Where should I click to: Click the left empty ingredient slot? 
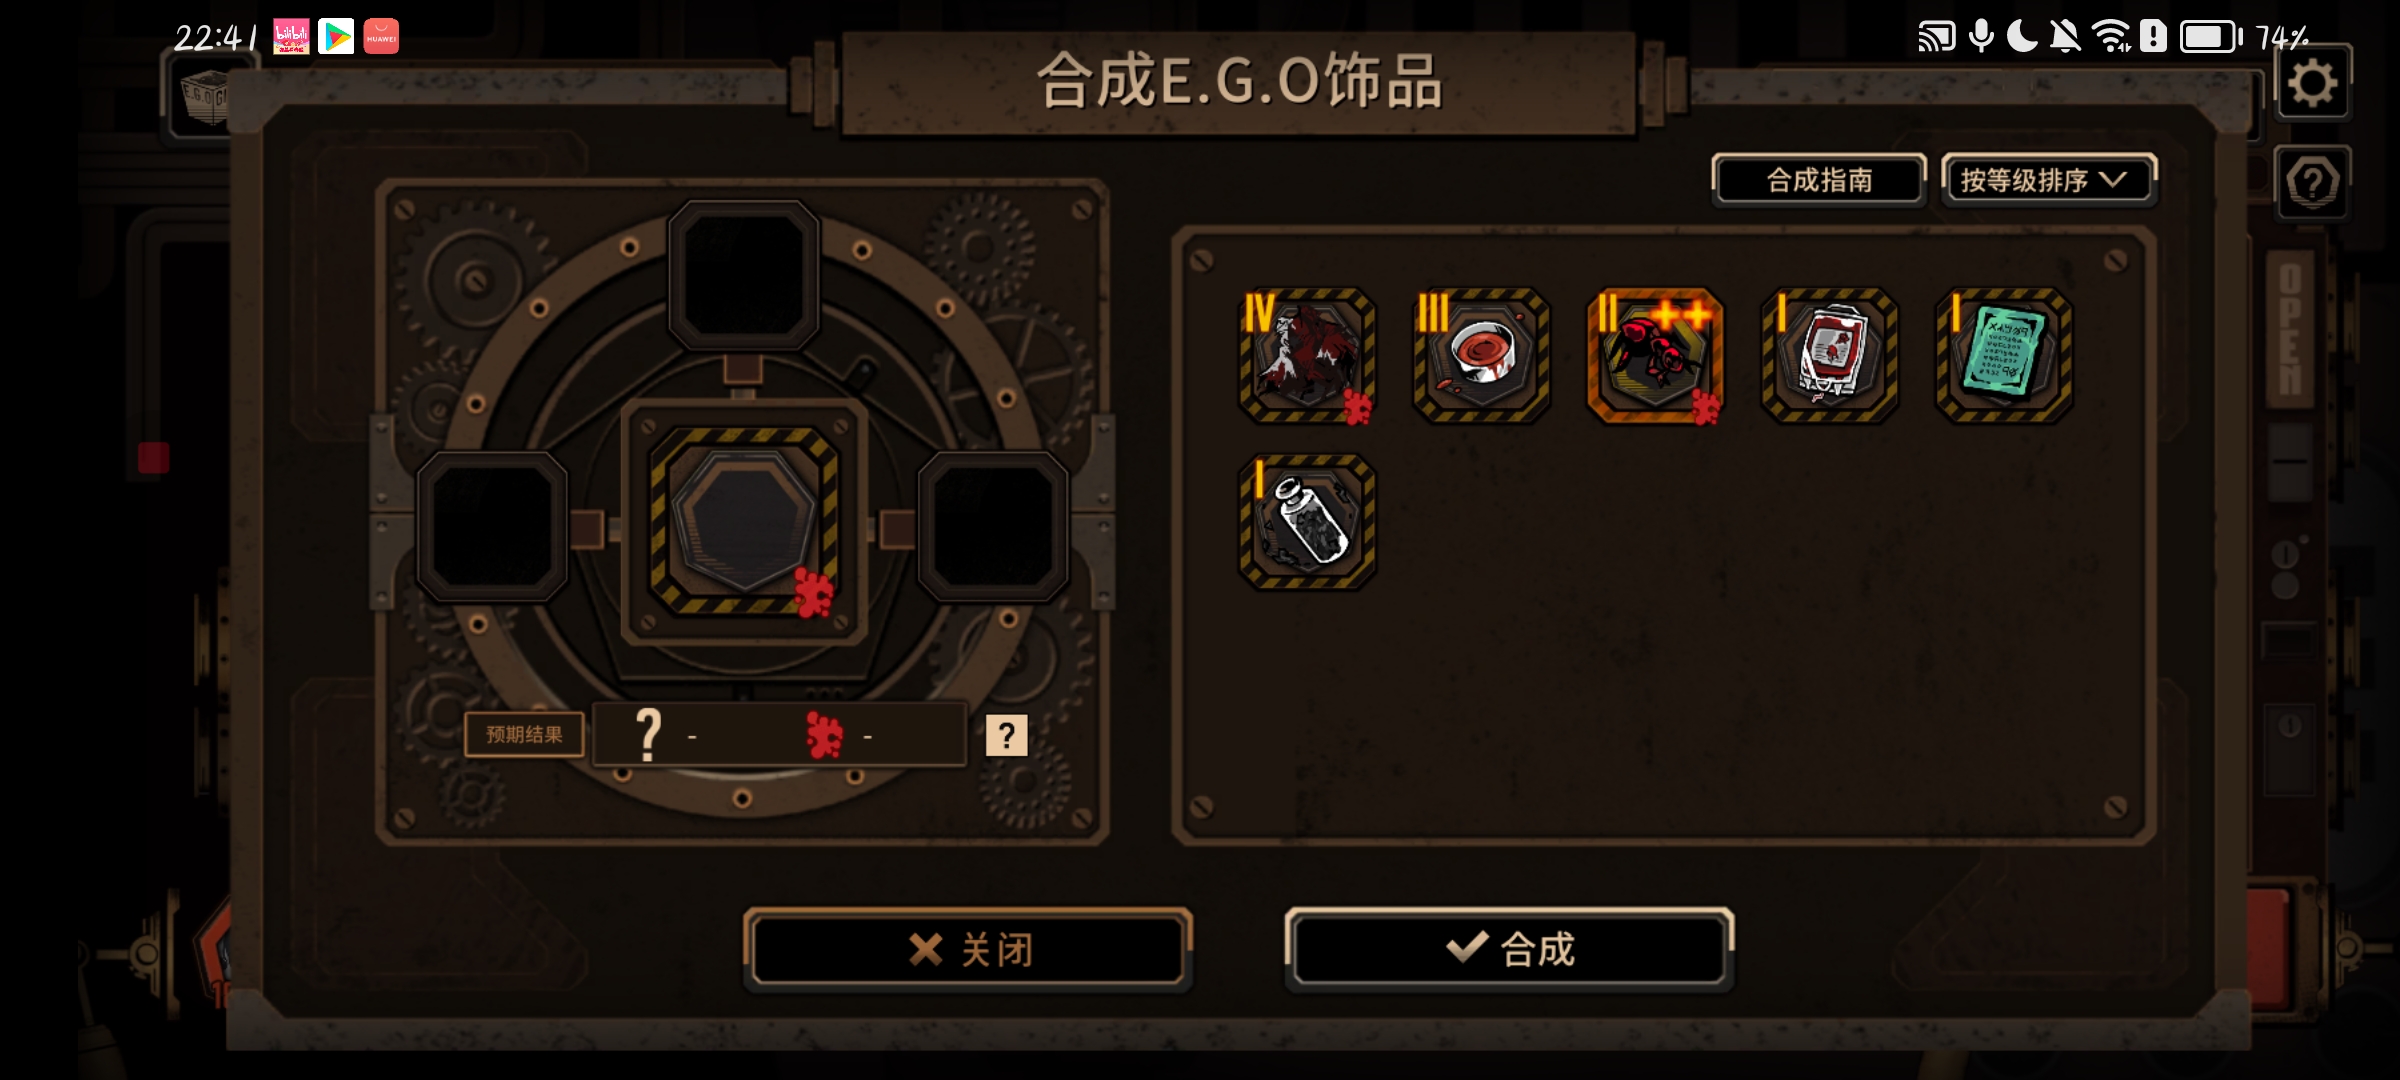pos(492,527)
